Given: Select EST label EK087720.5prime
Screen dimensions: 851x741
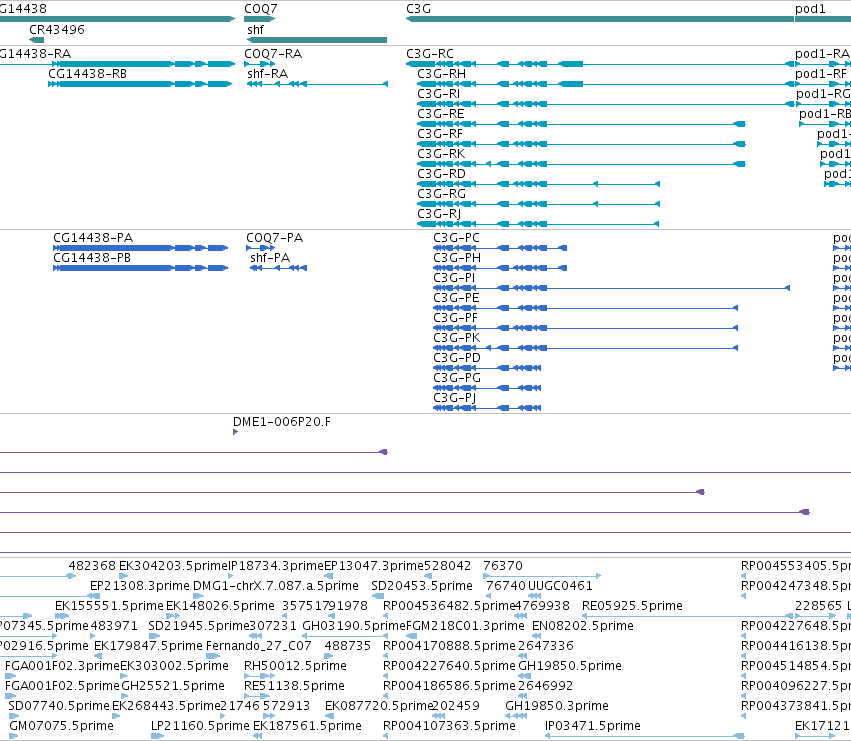Looking at the screenshot, I should pyautogui.click(x=379, y=706).
